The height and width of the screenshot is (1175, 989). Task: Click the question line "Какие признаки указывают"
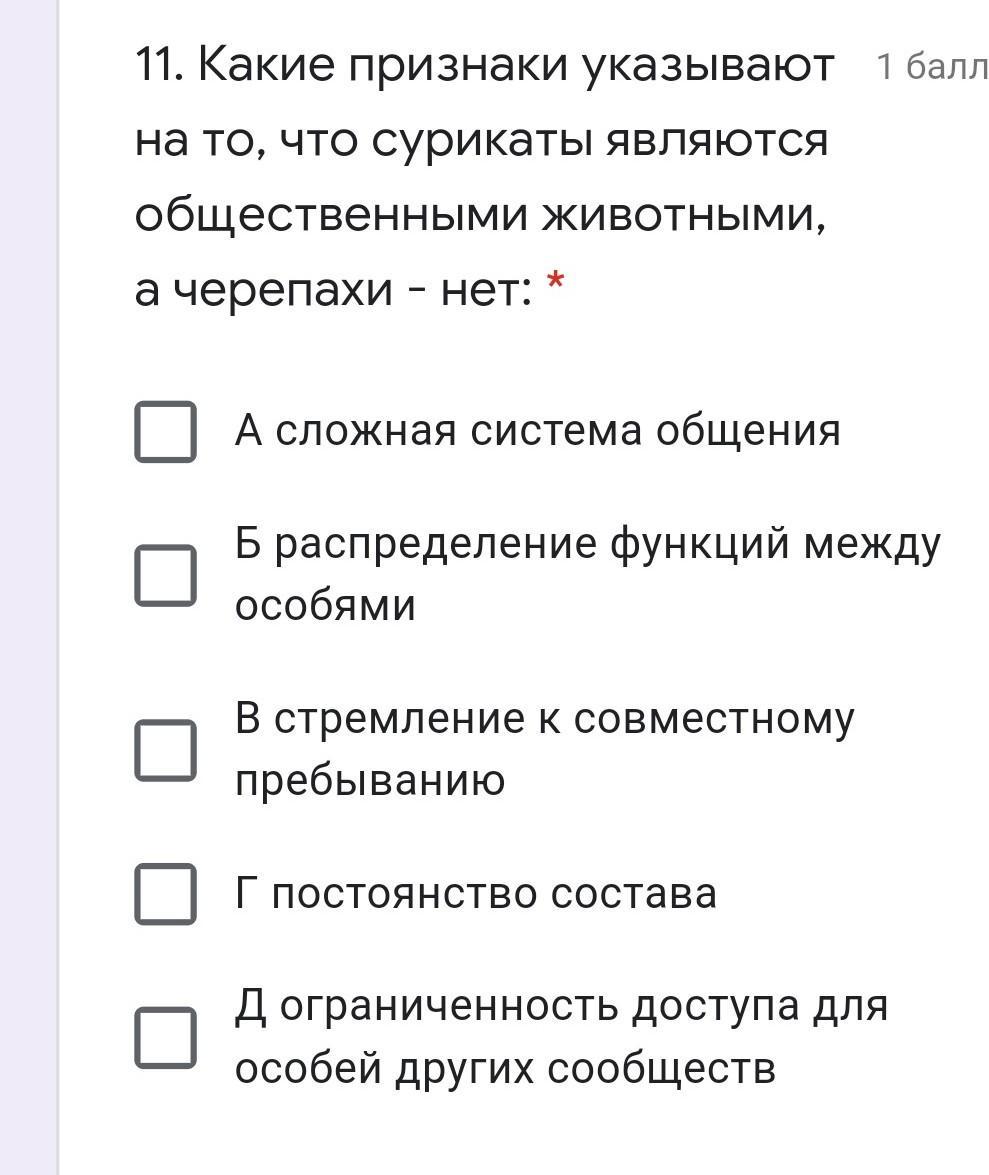click(x=515, y=67)
